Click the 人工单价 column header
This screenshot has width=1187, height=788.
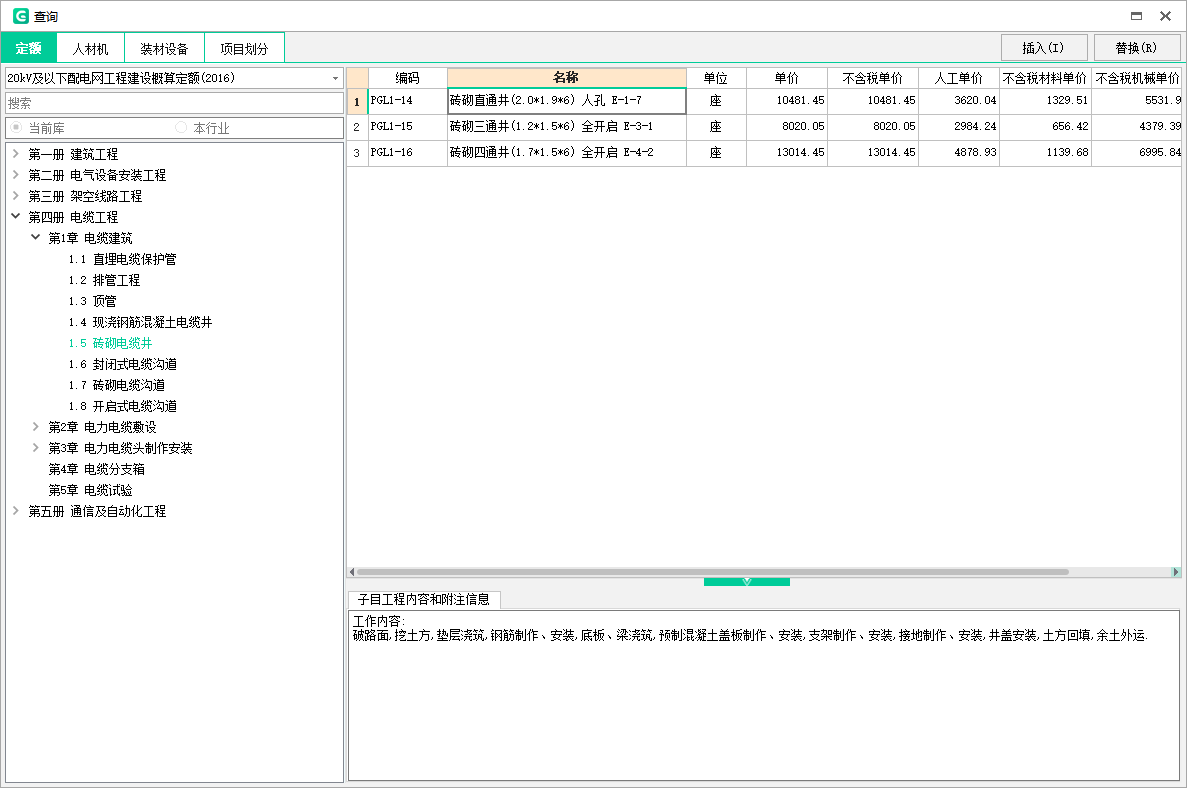pyautogui.click(x=958, y=78)
